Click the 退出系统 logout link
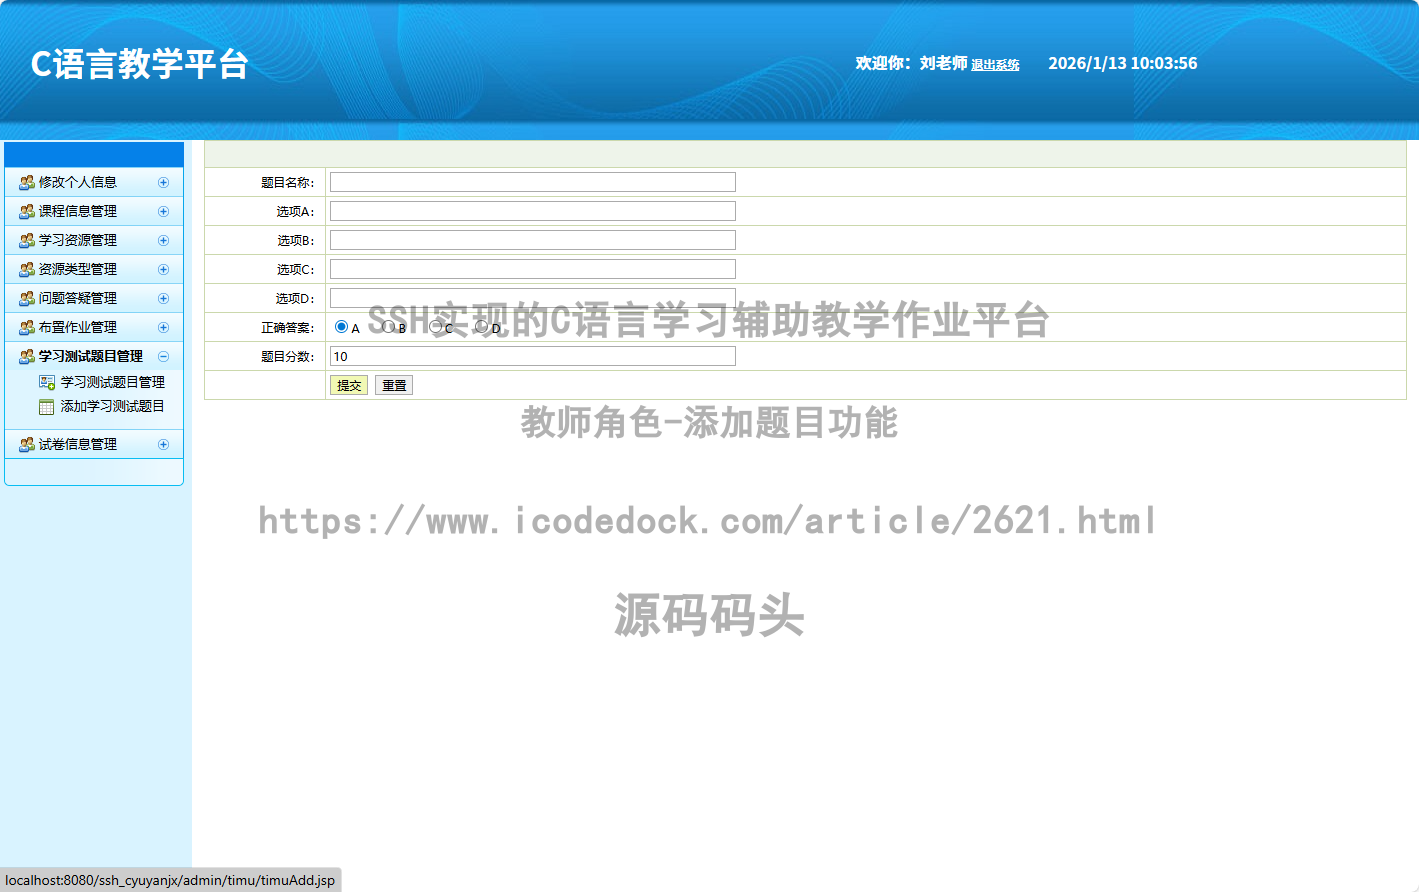 pyautogui.click(x=995, y=65)
